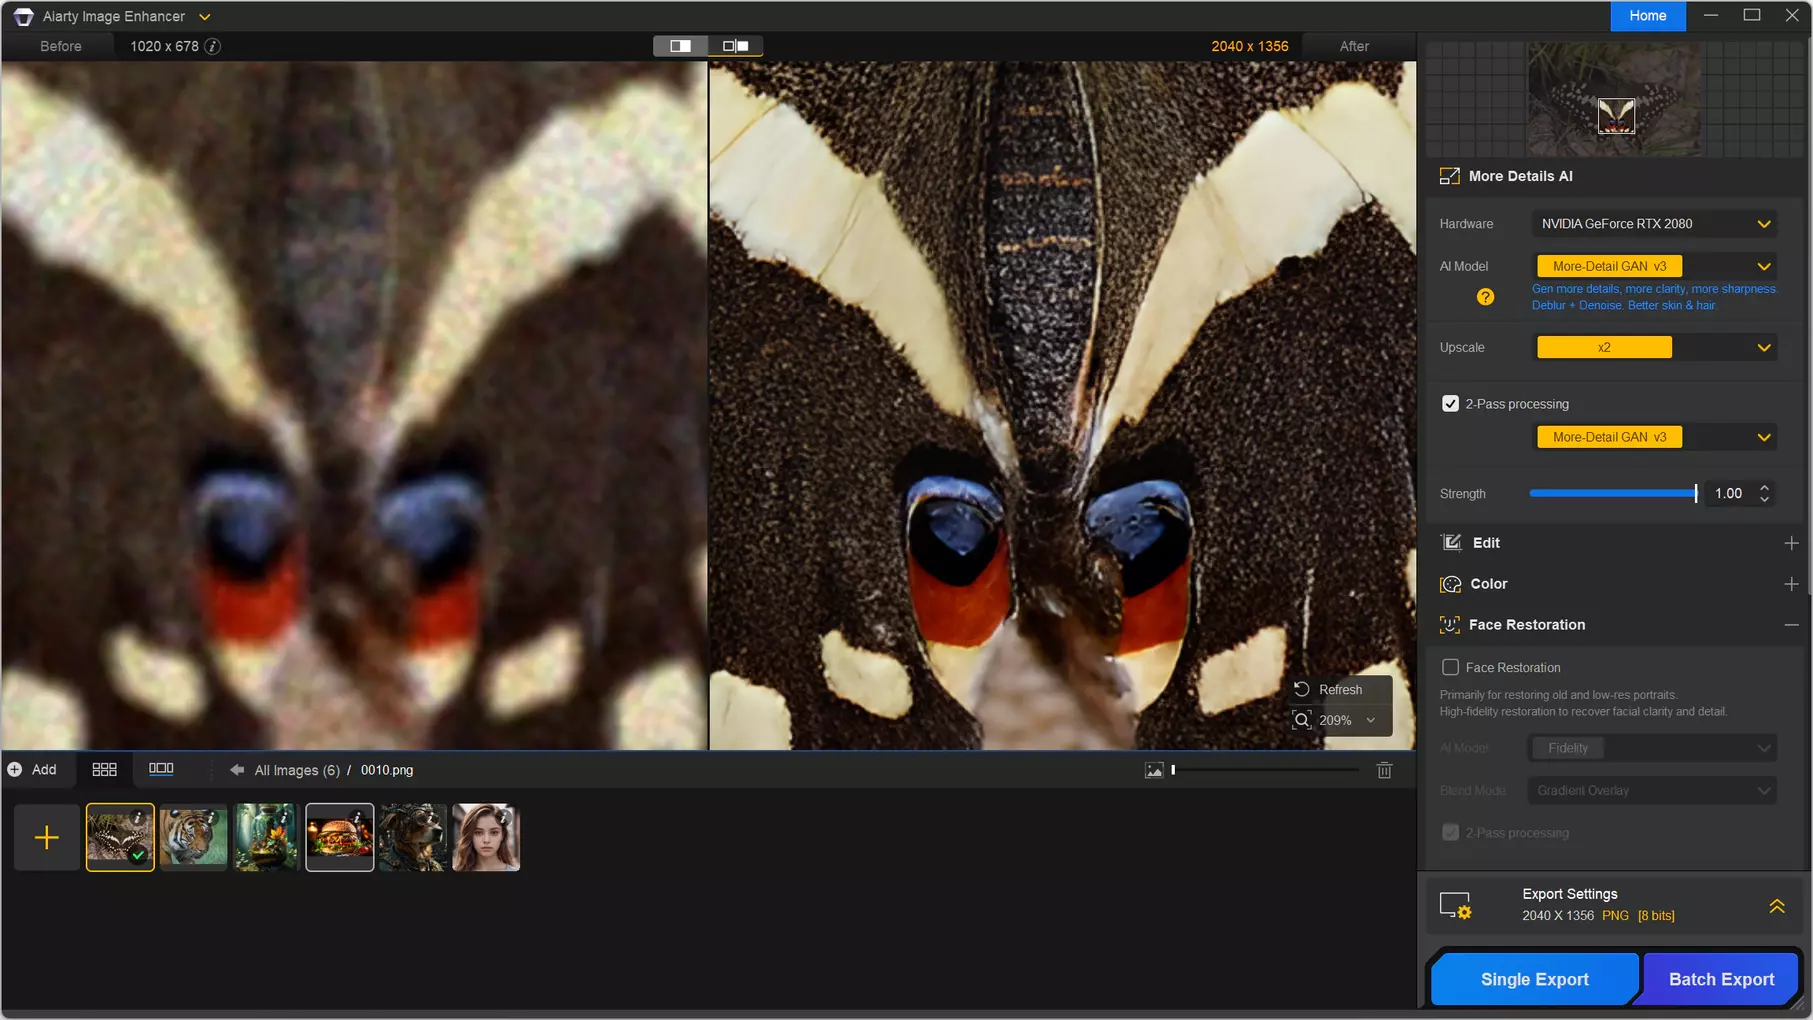The image size is (1813, 1020).
Task: Switch to grid thumbnail view icon
Action: (x=104, y=769)
